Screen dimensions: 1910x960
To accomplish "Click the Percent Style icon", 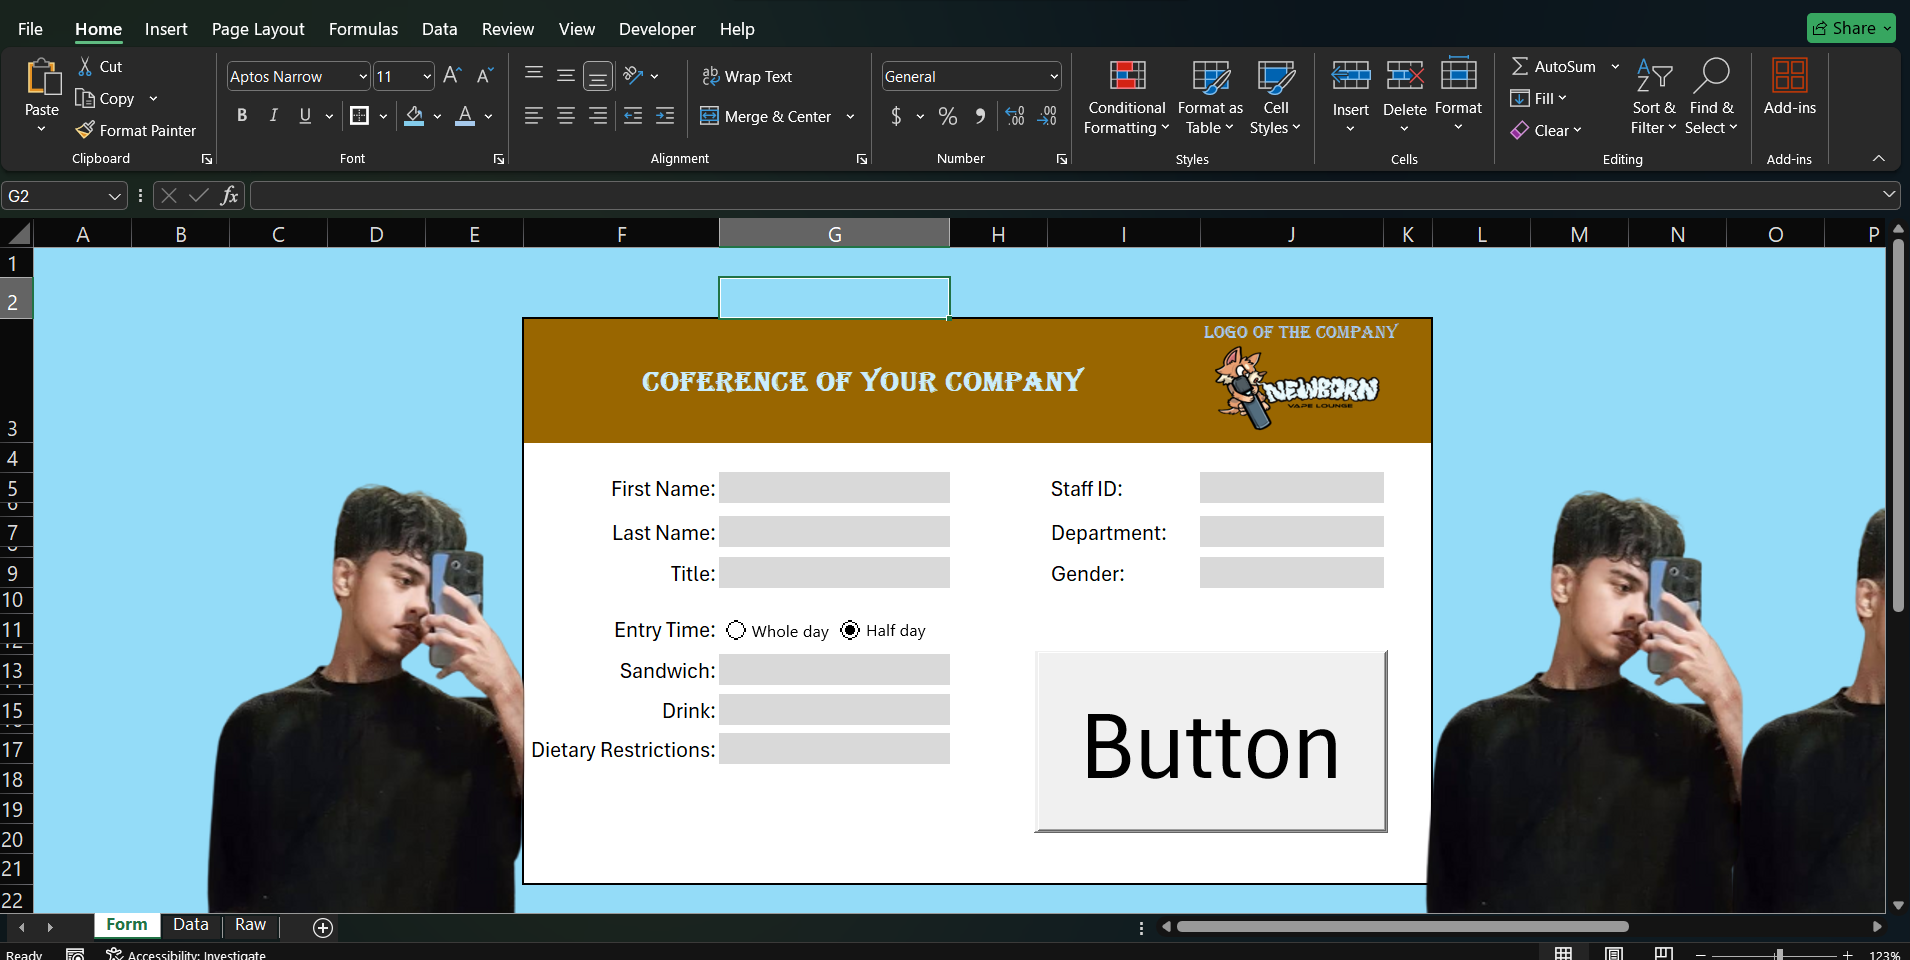I will 947,117.
